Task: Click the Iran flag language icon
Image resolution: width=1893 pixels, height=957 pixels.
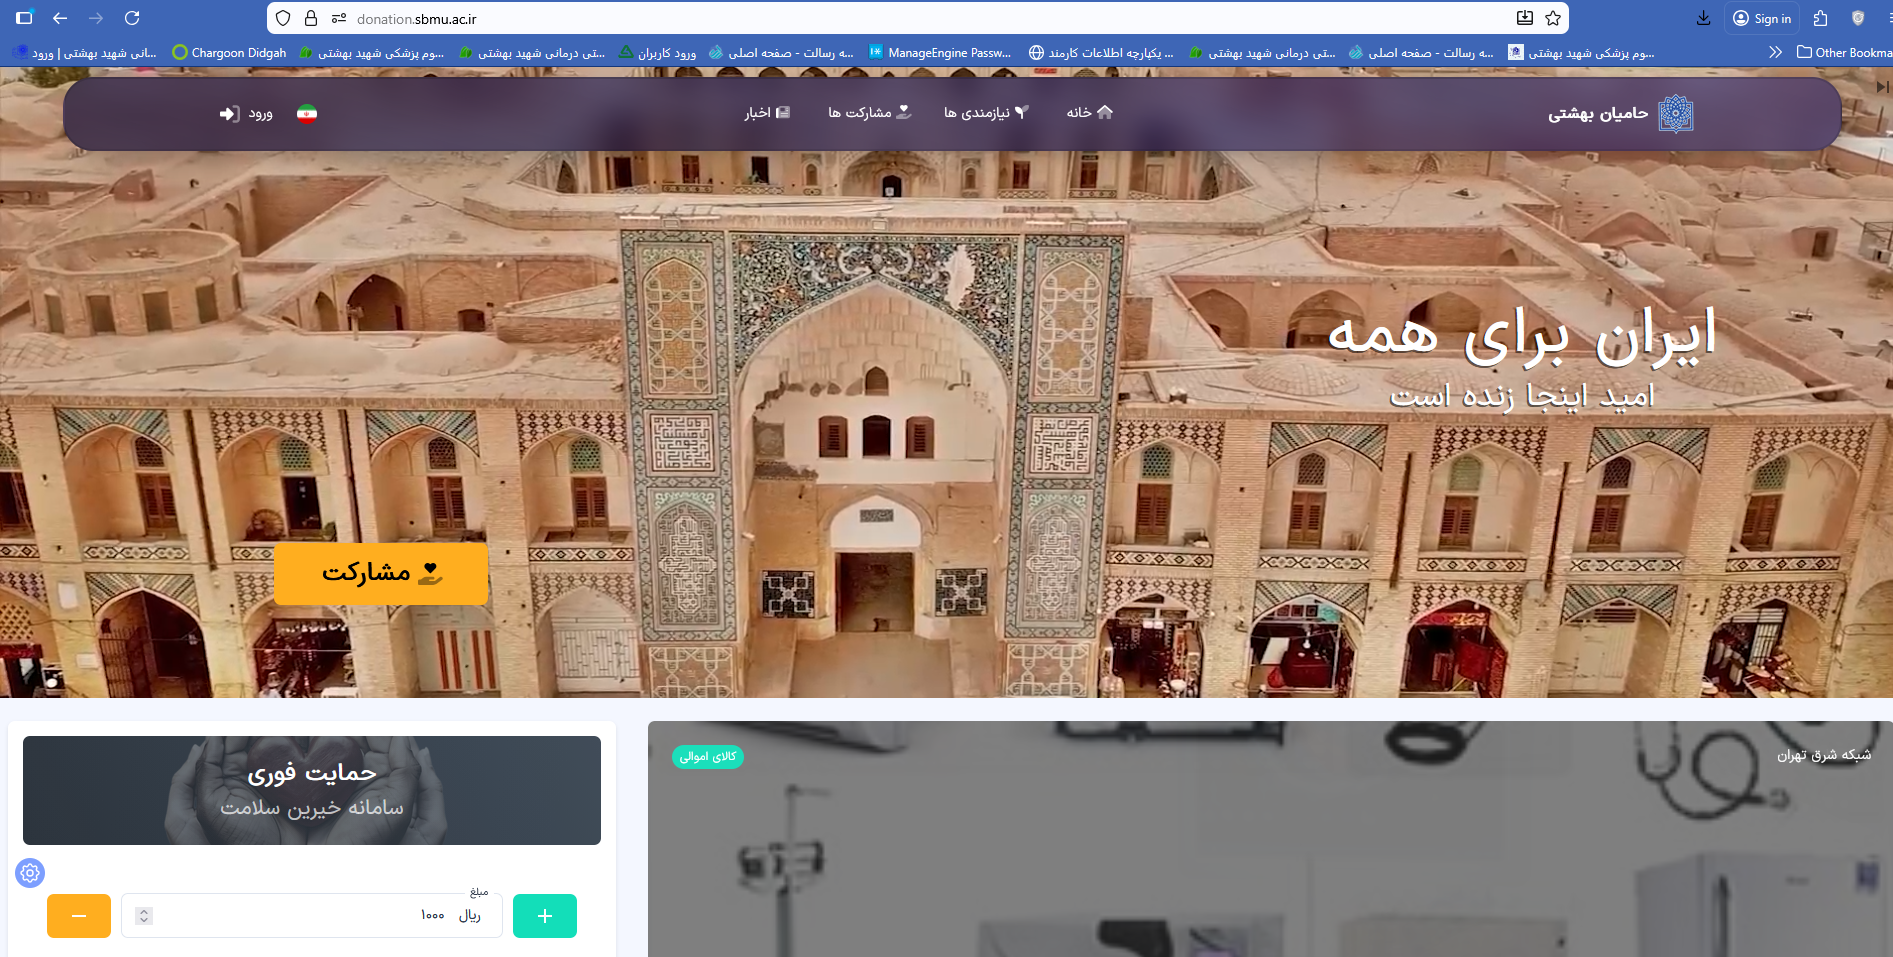Action: point(307,113)
